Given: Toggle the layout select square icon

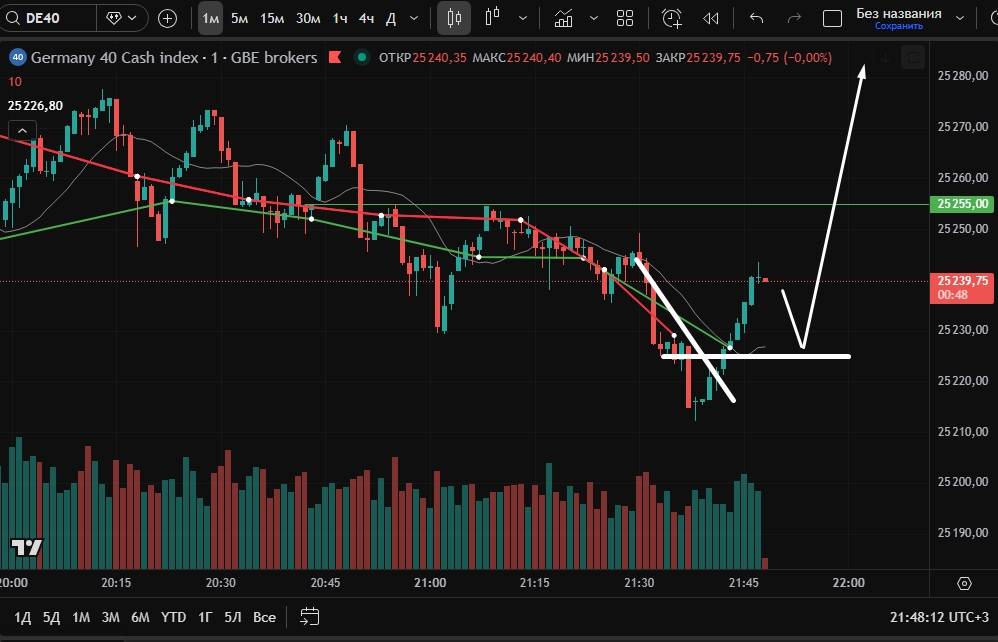Looking at the screenshot, I should [832, 18].
